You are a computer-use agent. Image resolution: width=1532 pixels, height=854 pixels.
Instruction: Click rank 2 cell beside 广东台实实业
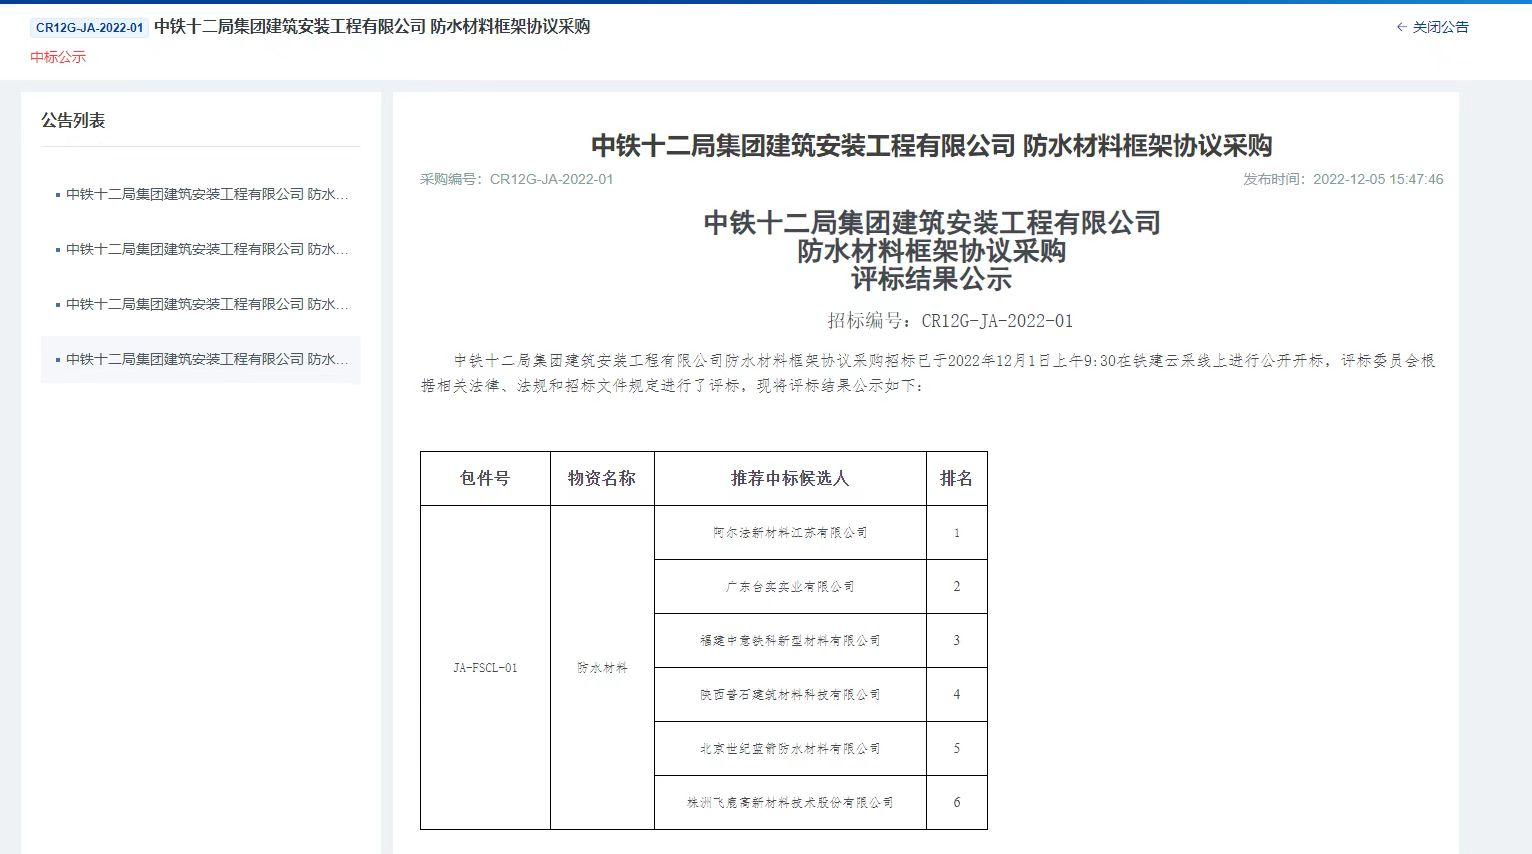956,587
